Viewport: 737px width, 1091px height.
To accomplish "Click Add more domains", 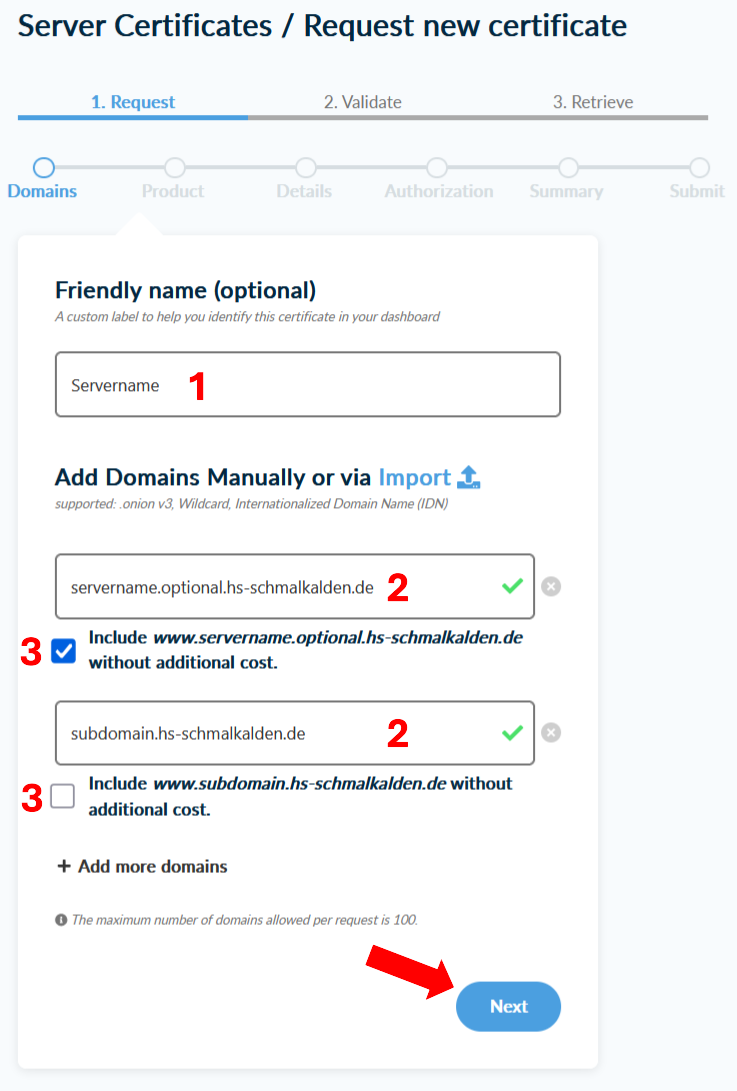I will click(142, 866).
